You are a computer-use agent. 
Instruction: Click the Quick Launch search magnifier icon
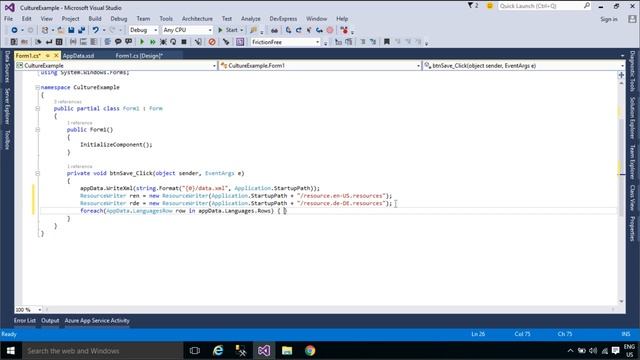pos(587,6)
